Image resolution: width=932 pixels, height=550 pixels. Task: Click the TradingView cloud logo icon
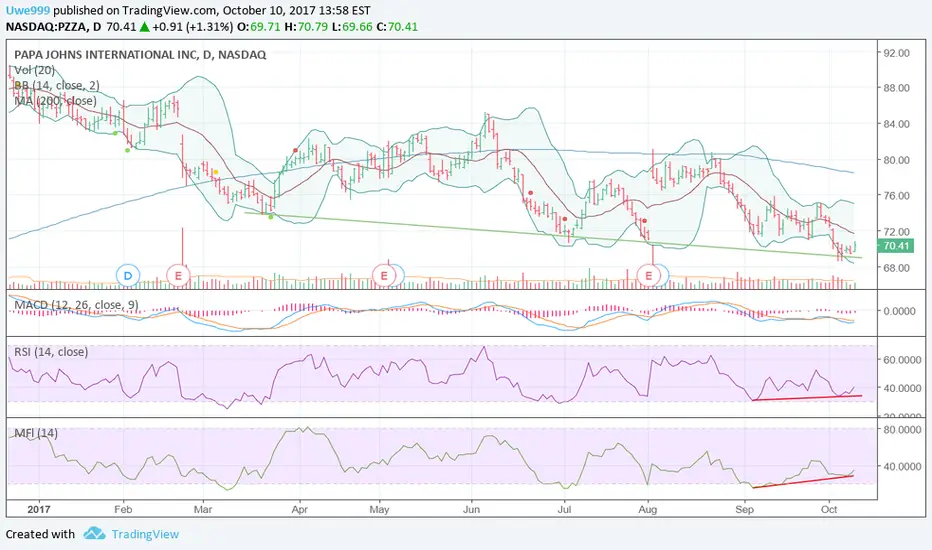point(94,533)
